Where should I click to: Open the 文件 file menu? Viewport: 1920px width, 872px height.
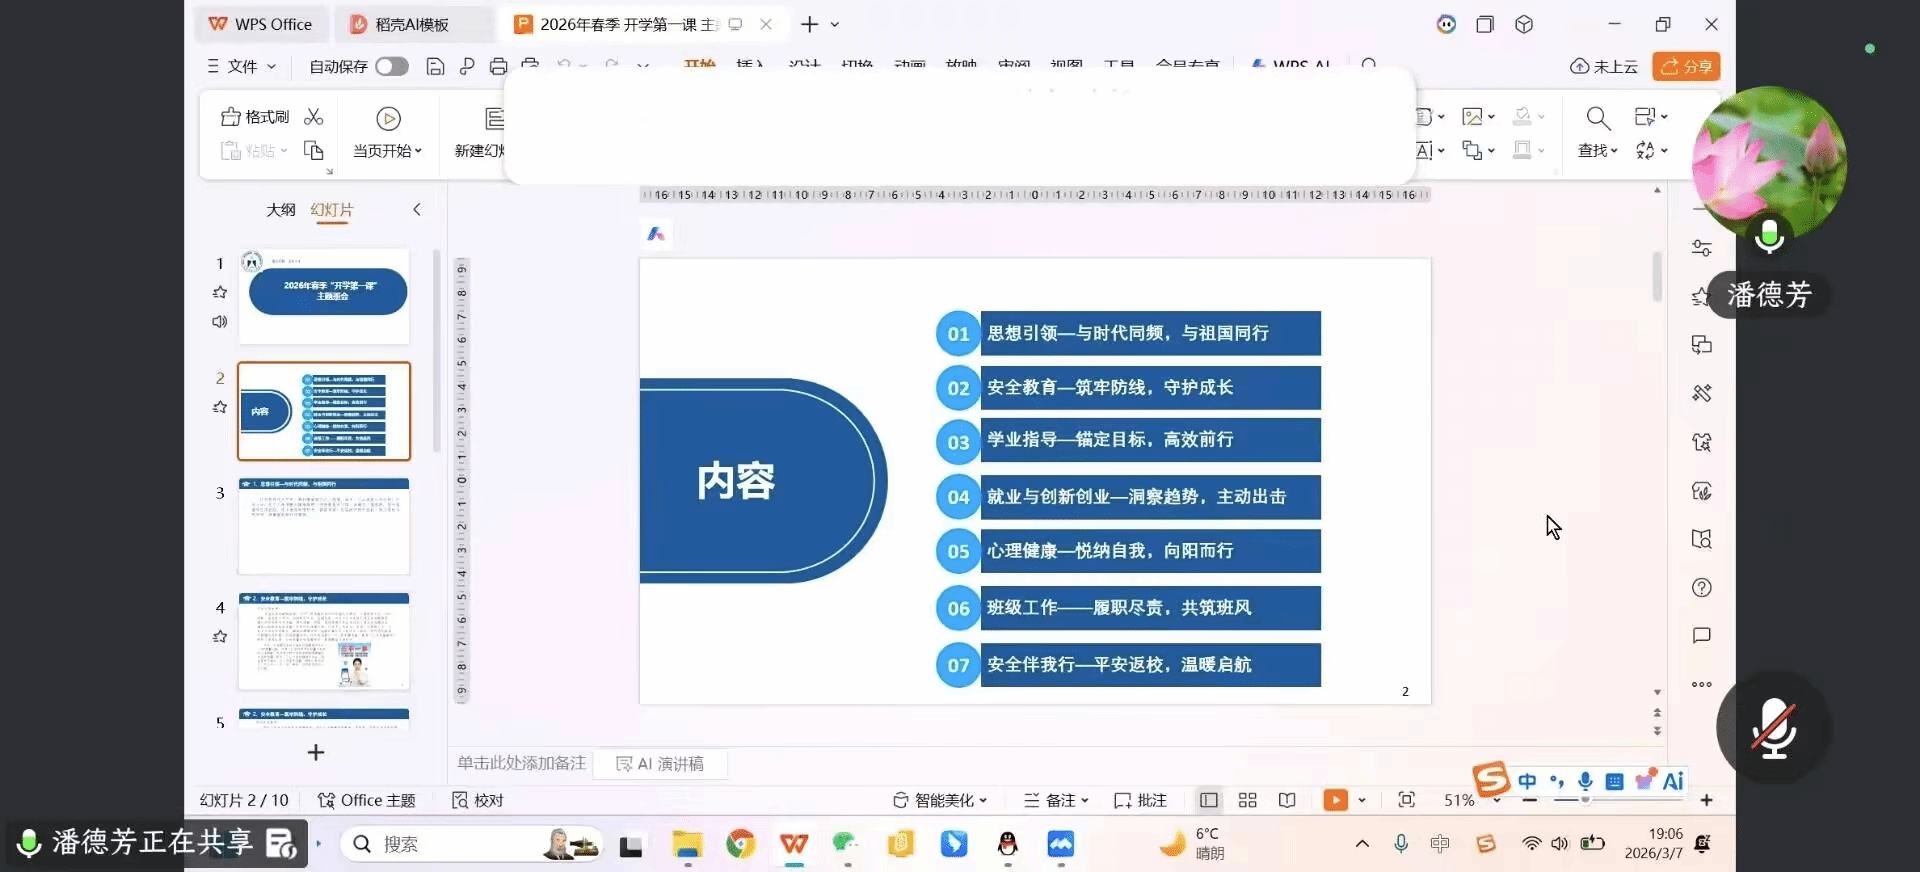click(x=242, y=67)
